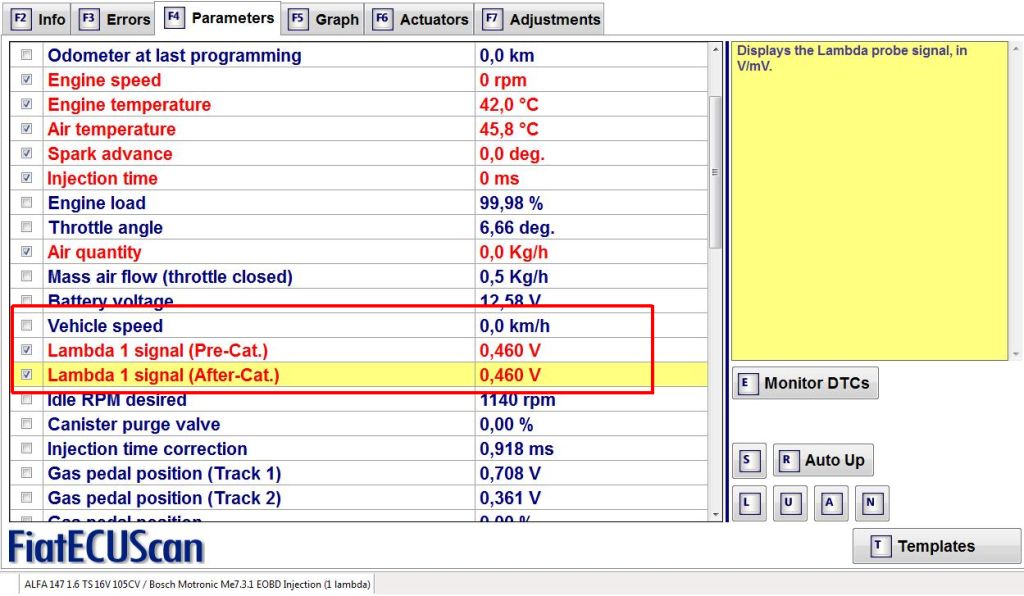Image resolution: width=1024 pixels, height=596 pixels.
Task: Enable the Engine load checkbox
Action: click(26, 203)
